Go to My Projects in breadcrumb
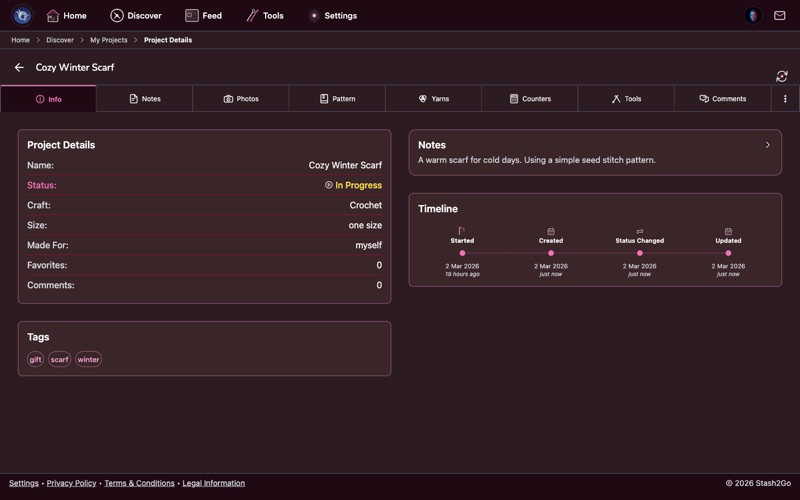800x500 pixels. [109, 40]
